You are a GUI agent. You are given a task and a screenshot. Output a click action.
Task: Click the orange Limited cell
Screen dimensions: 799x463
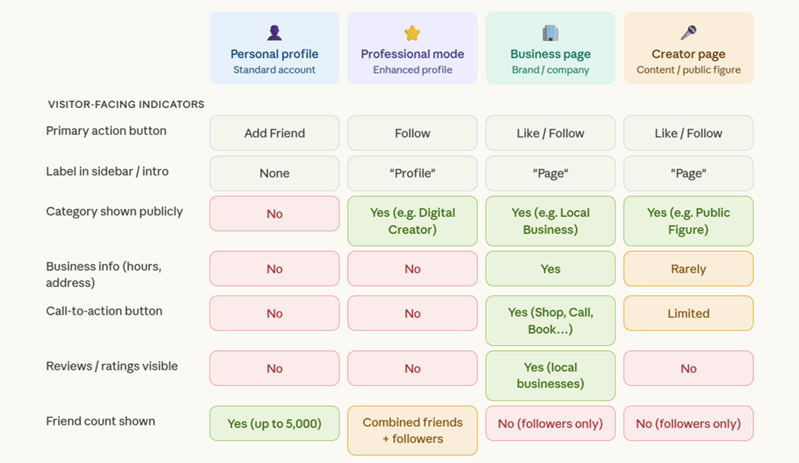(x=688, y=313)
